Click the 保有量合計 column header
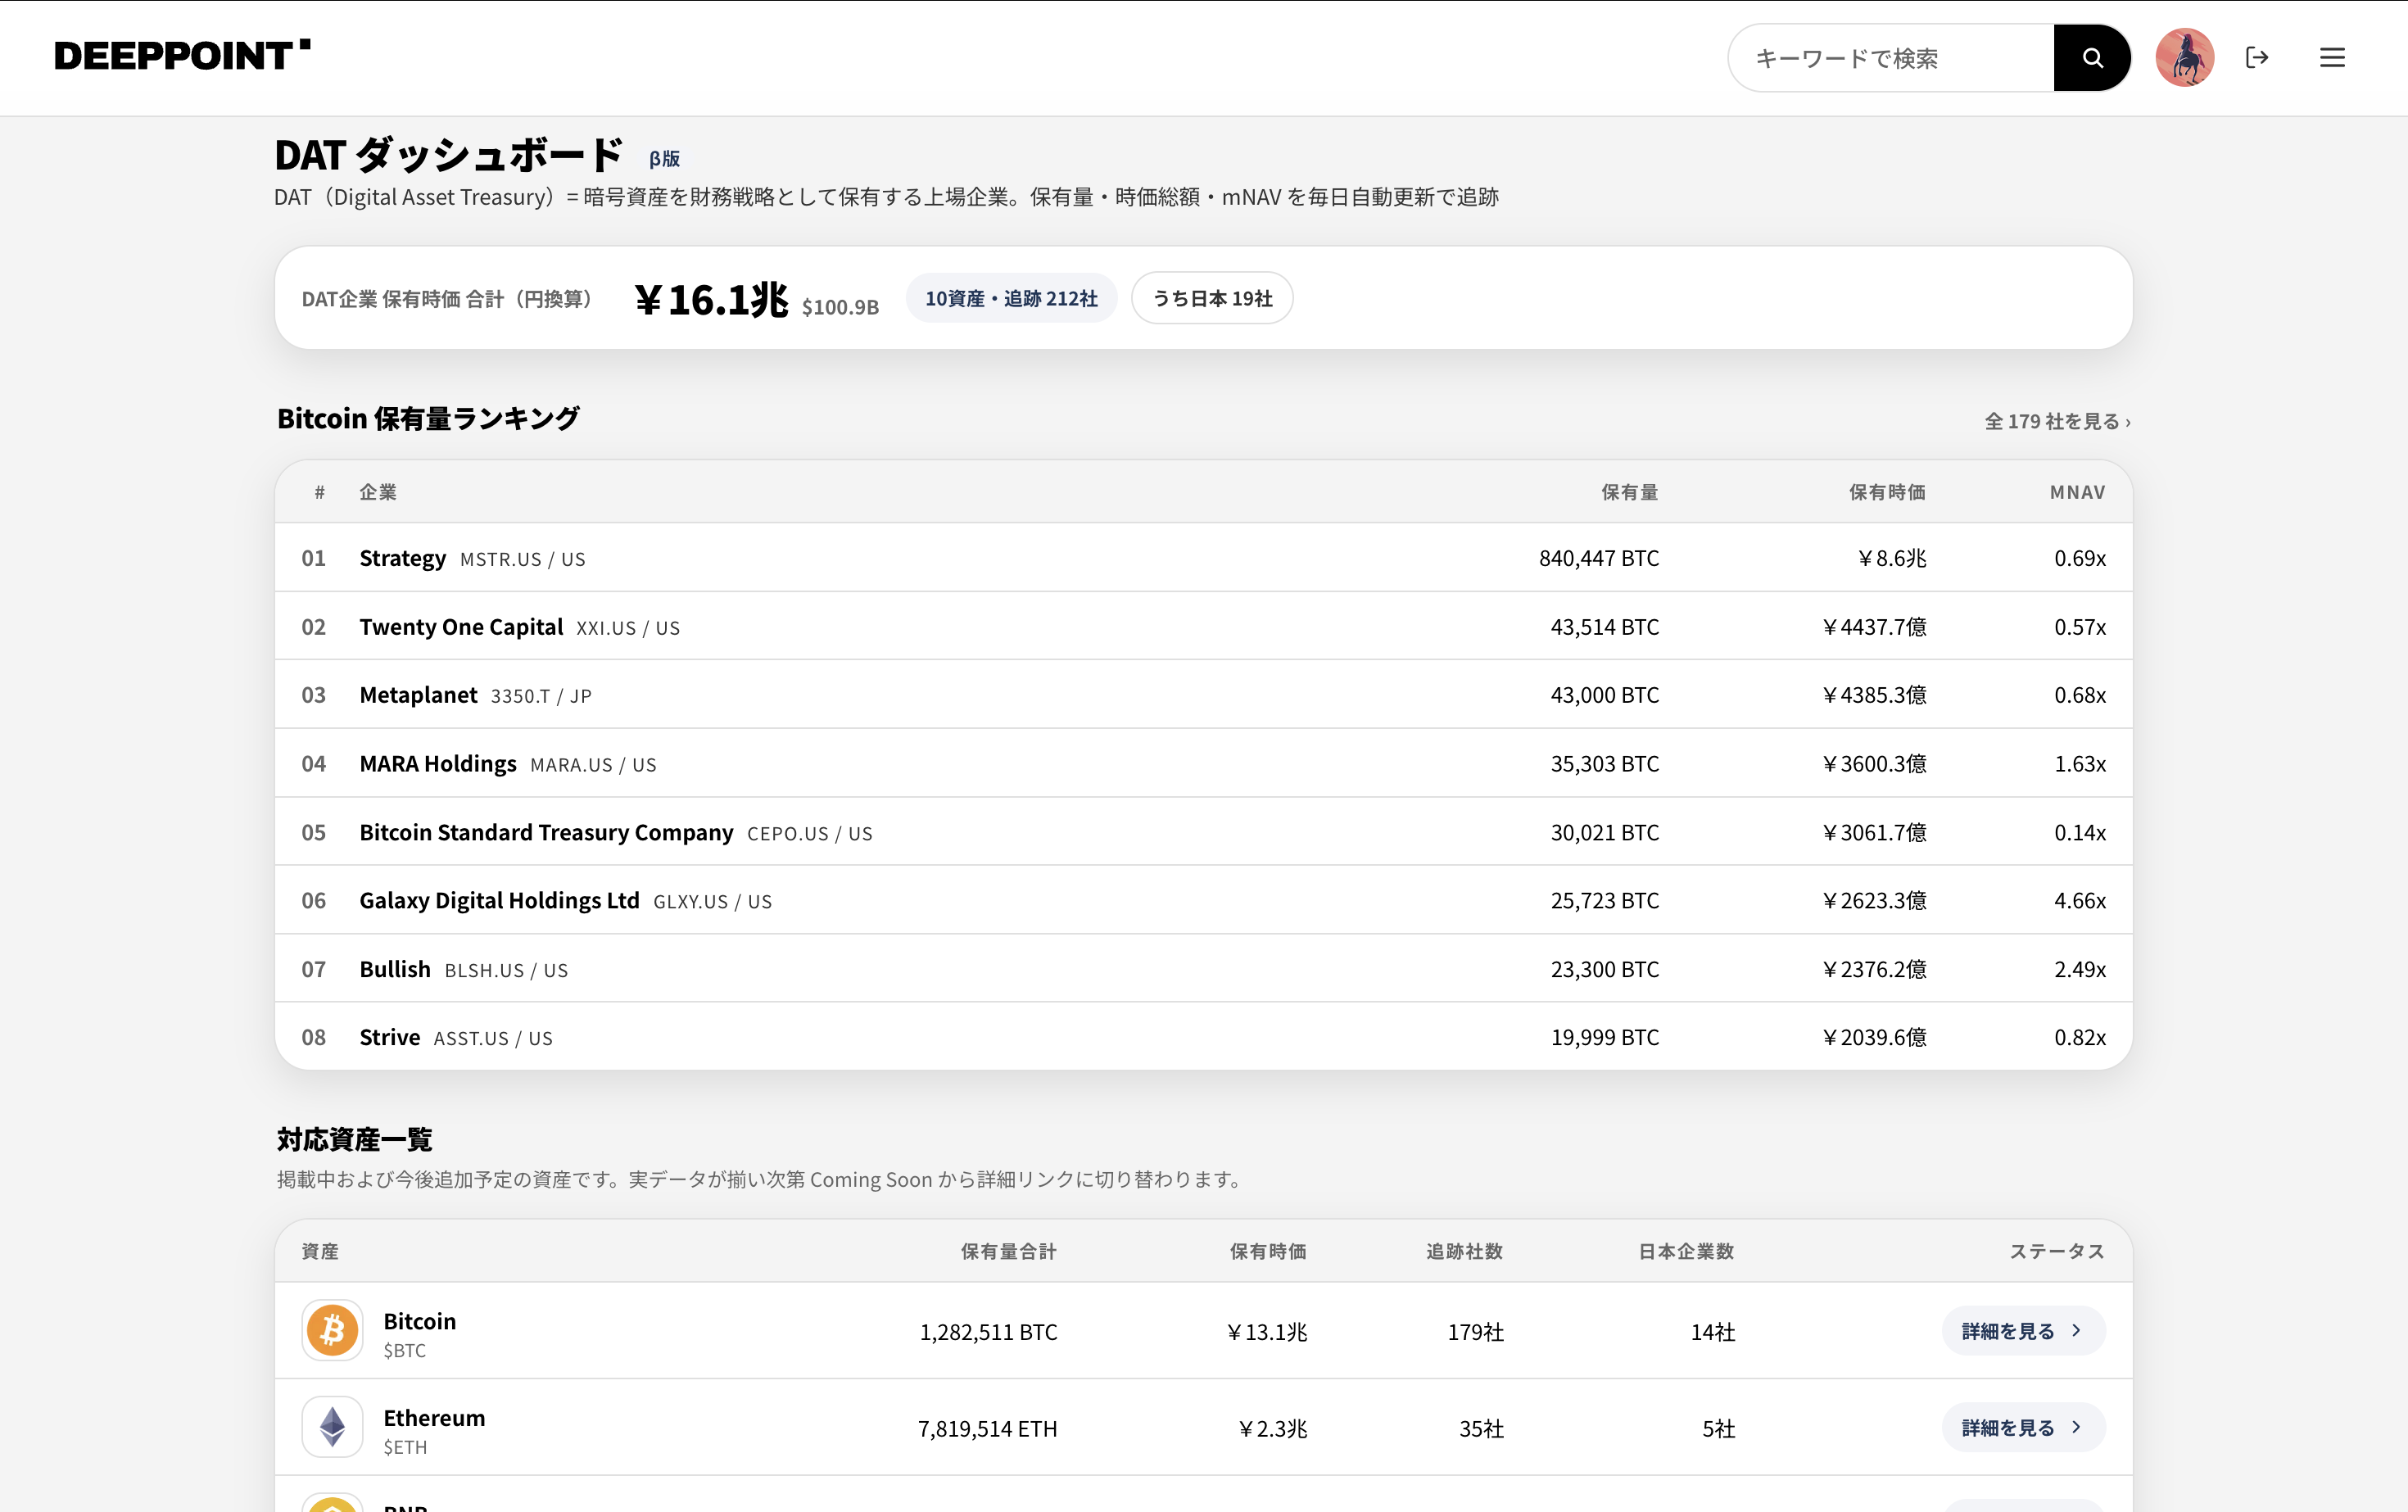 coord(1008,1251)
